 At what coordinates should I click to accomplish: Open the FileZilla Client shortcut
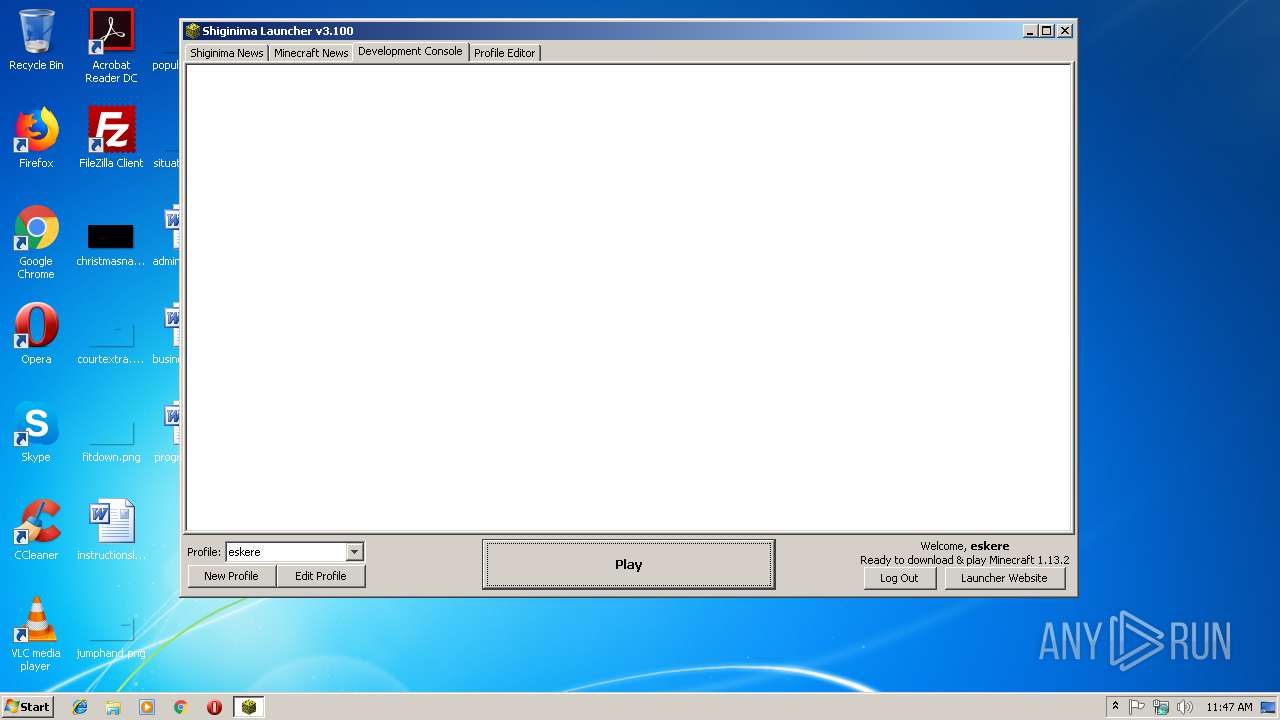[x=111, y=138]
